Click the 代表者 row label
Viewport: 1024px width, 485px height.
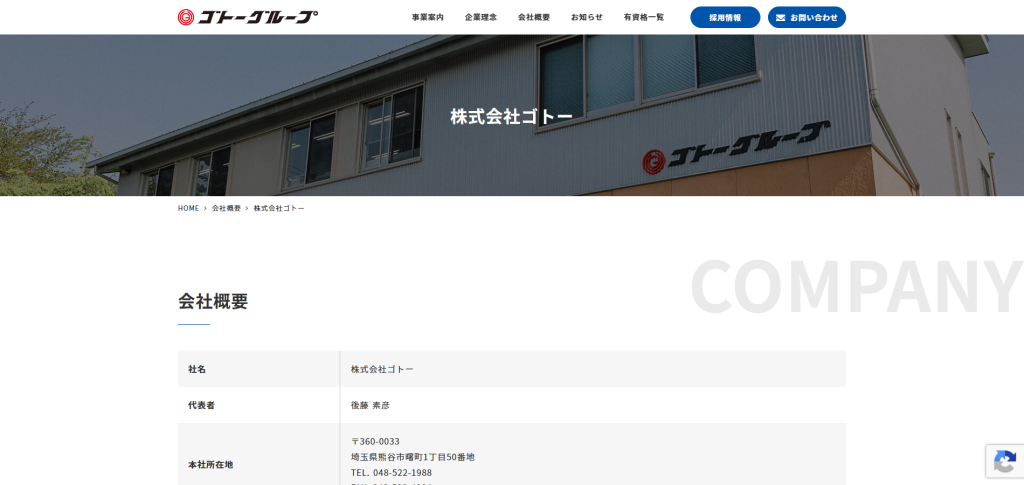click(x=201, y=405)
